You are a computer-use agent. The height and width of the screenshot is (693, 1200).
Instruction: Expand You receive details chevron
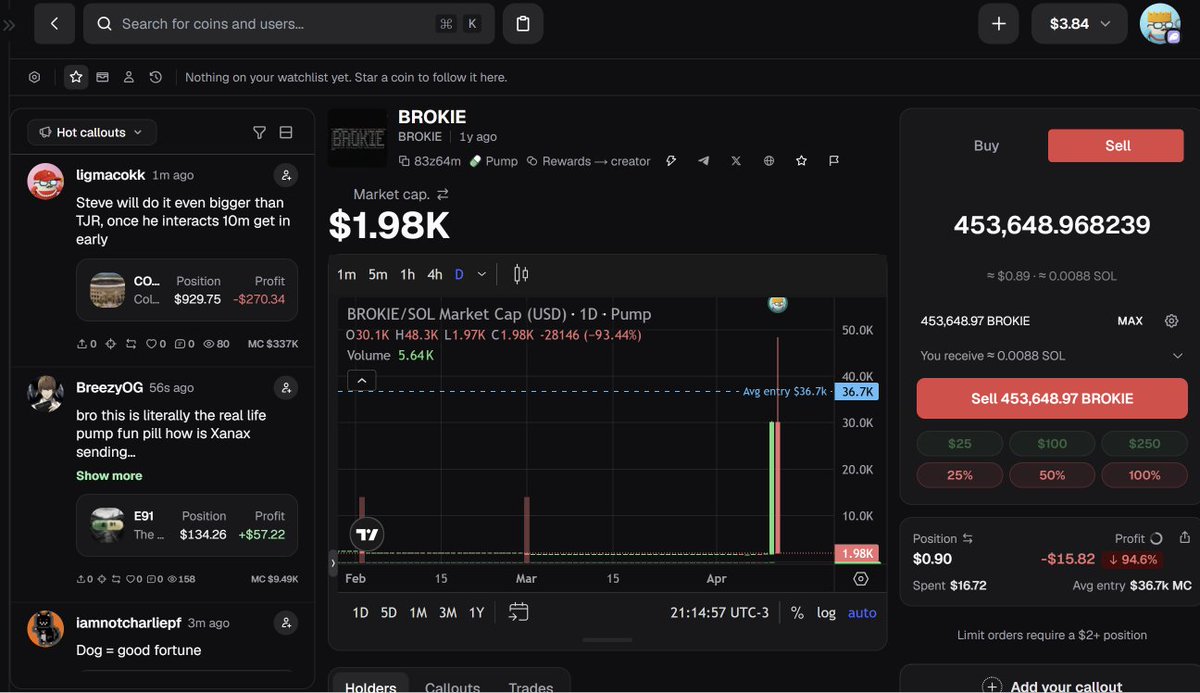click(1178, 355)
